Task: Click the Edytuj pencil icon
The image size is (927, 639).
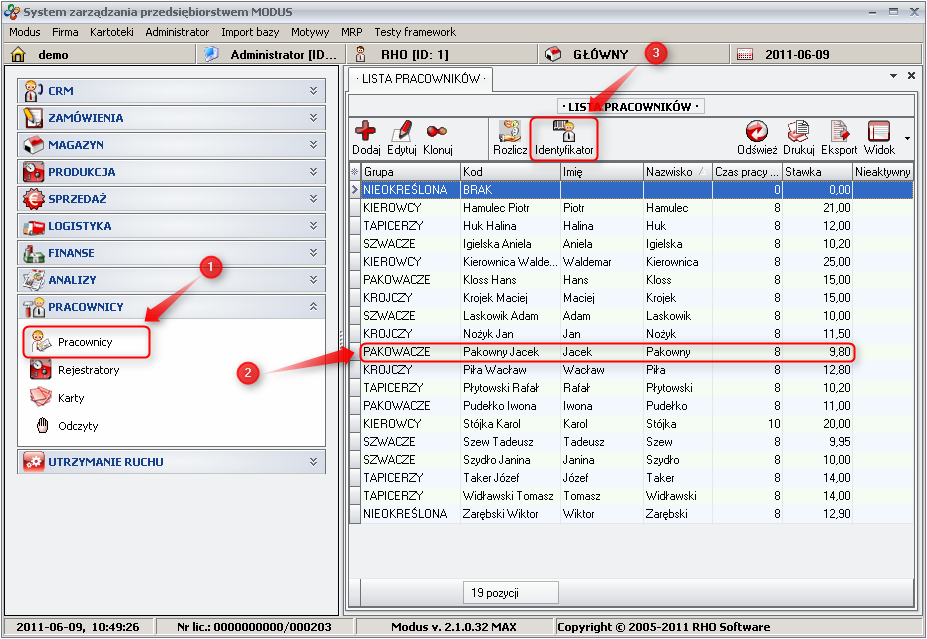Action: (401, 132)
